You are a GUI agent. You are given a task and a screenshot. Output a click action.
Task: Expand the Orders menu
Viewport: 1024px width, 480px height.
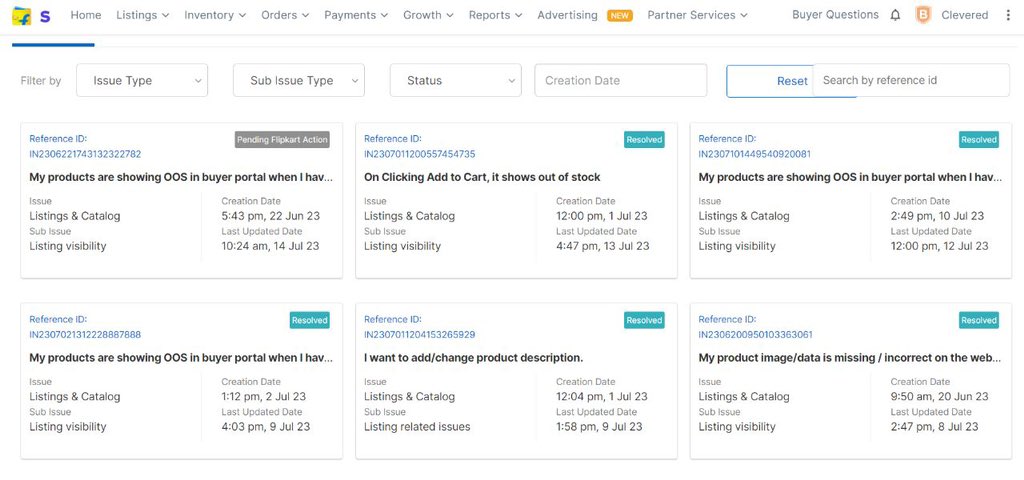(285, 14)
